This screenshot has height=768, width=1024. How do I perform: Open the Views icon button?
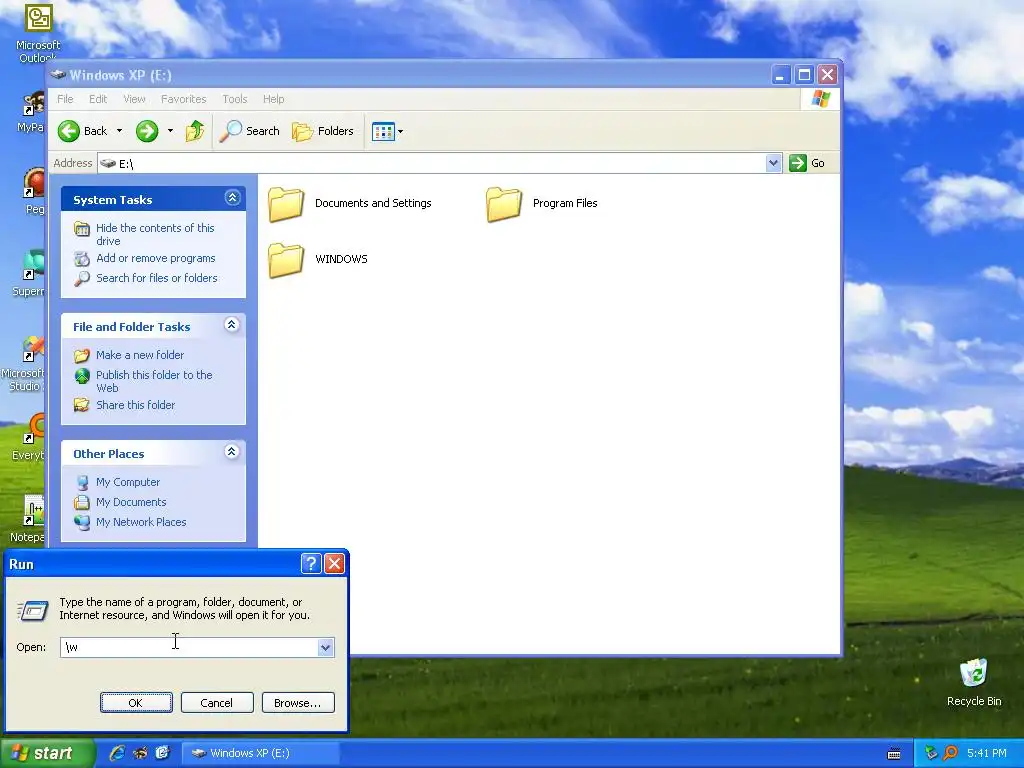pyautogui.click(x=383, y=131)
